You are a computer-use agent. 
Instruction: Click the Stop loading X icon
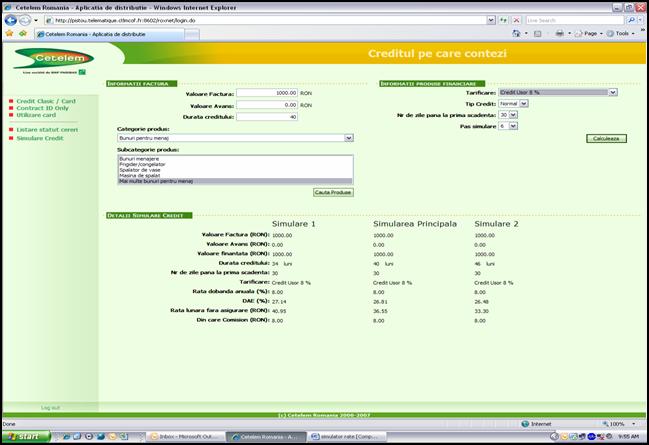[x=516, y=19]
